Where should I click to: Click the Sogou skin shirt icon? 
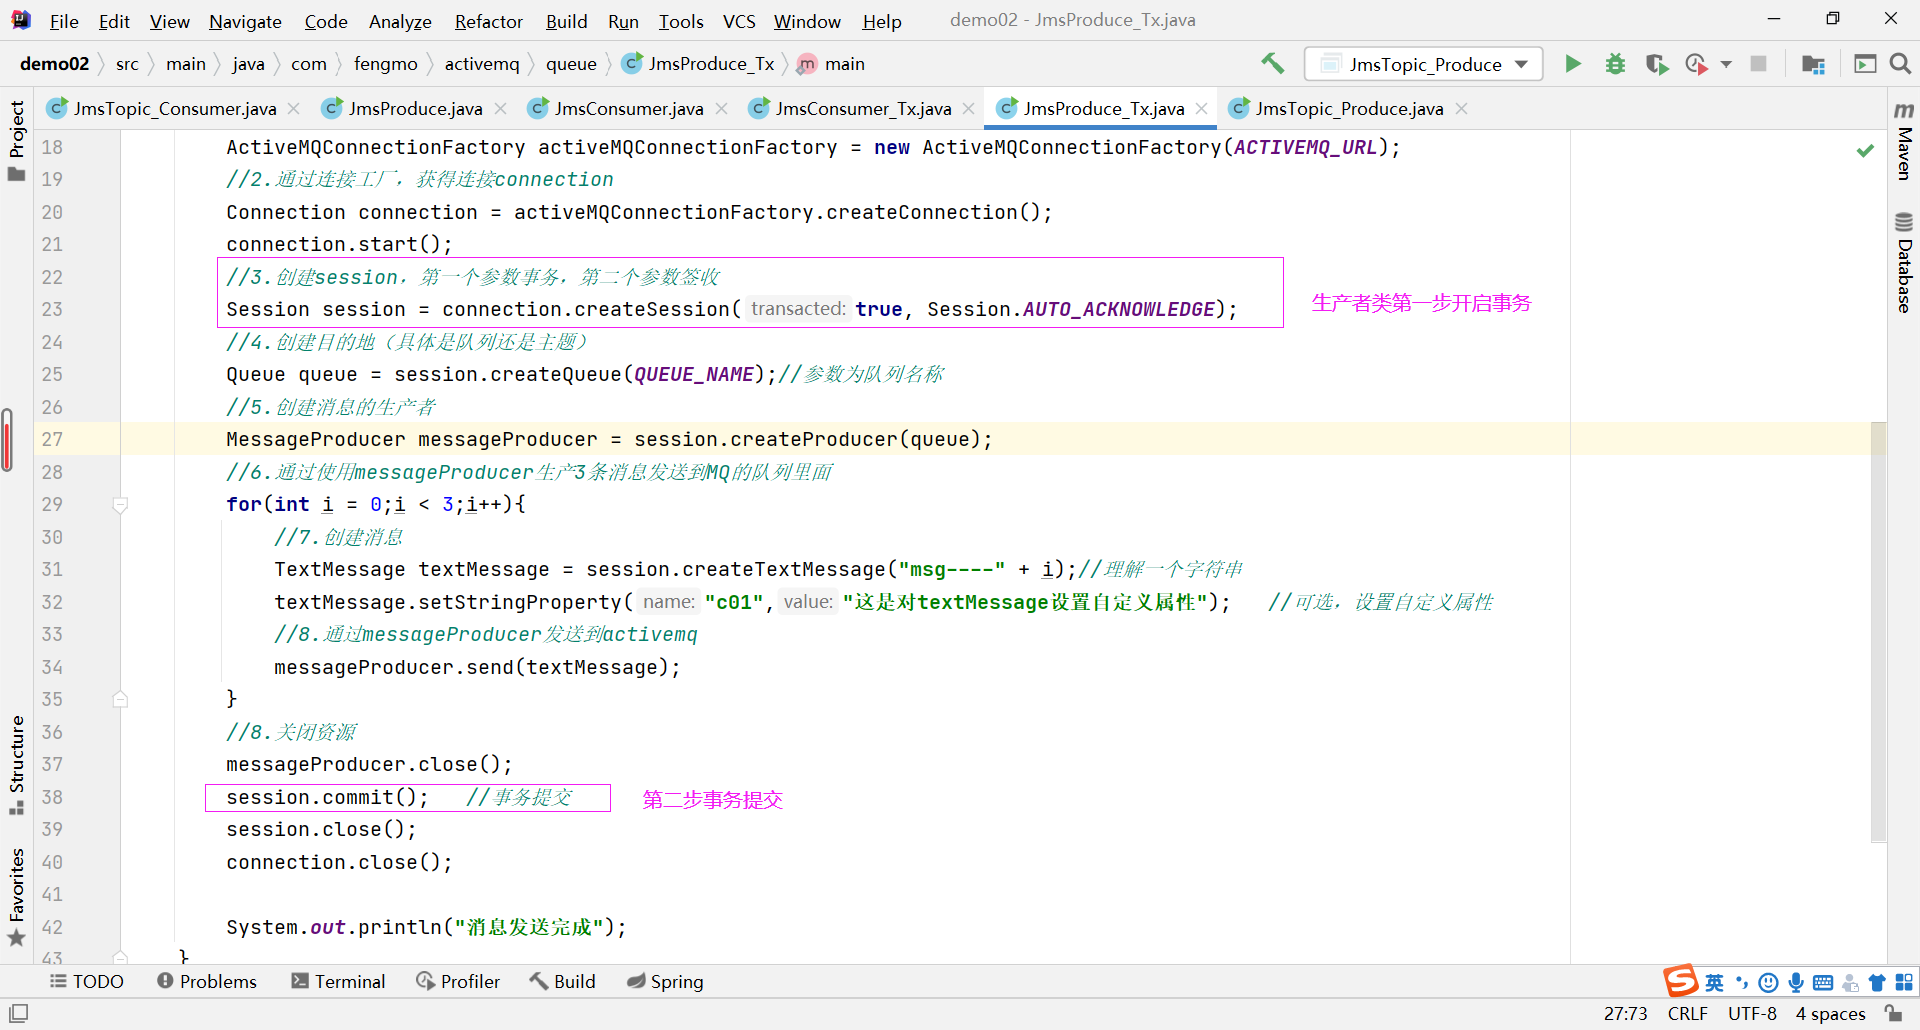click(1877, 982)
